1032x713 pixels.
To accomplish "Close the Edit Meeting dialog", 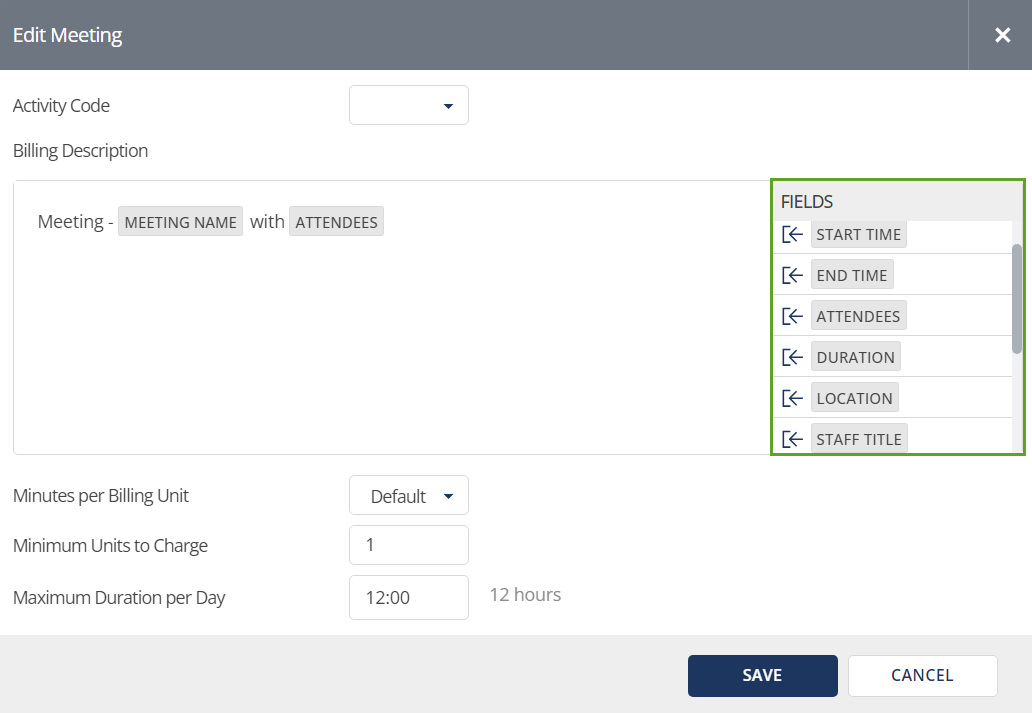I will tap(1002, 34).
